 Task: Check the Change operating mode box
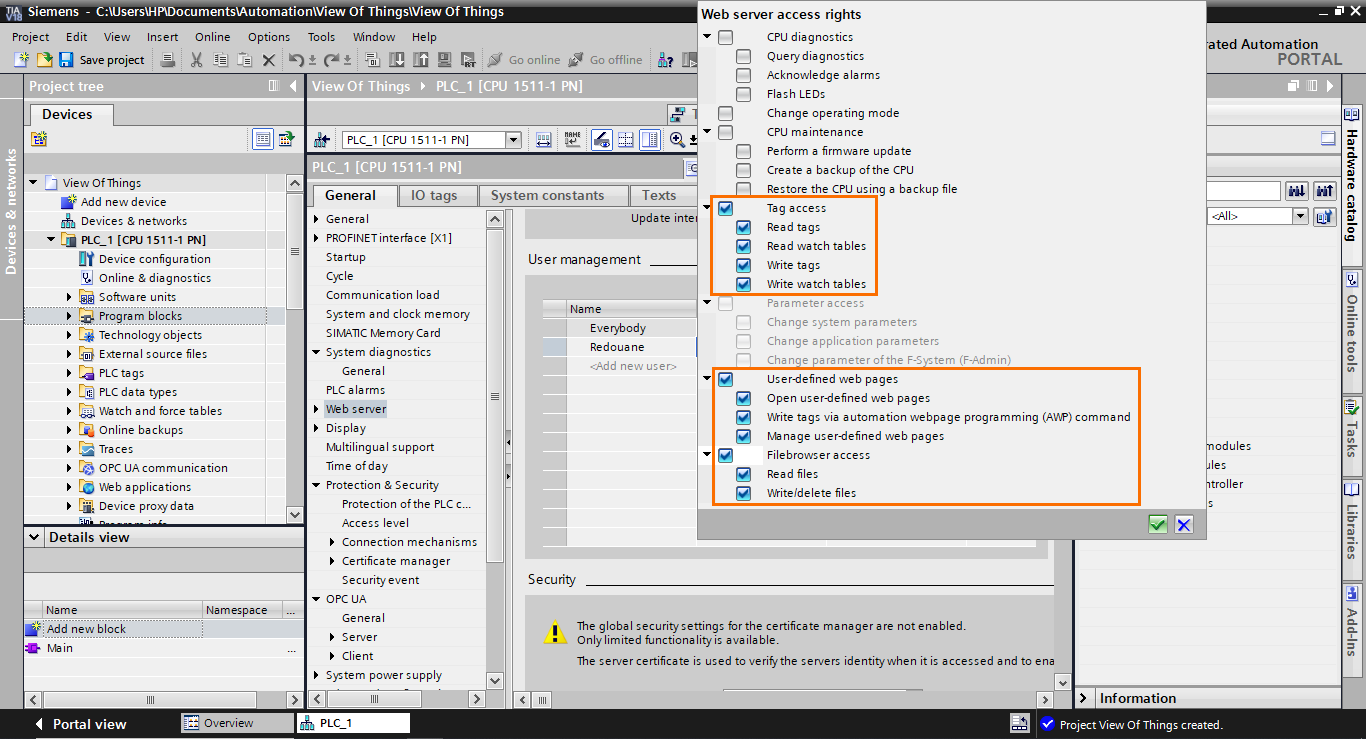pos(726,113)
